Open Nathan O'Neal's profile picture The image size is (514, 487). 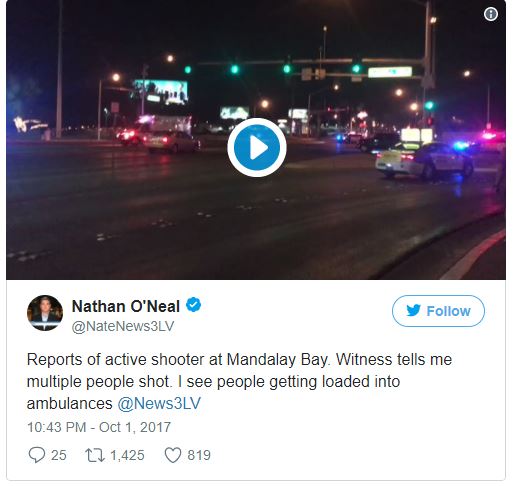tap(45, 313)
